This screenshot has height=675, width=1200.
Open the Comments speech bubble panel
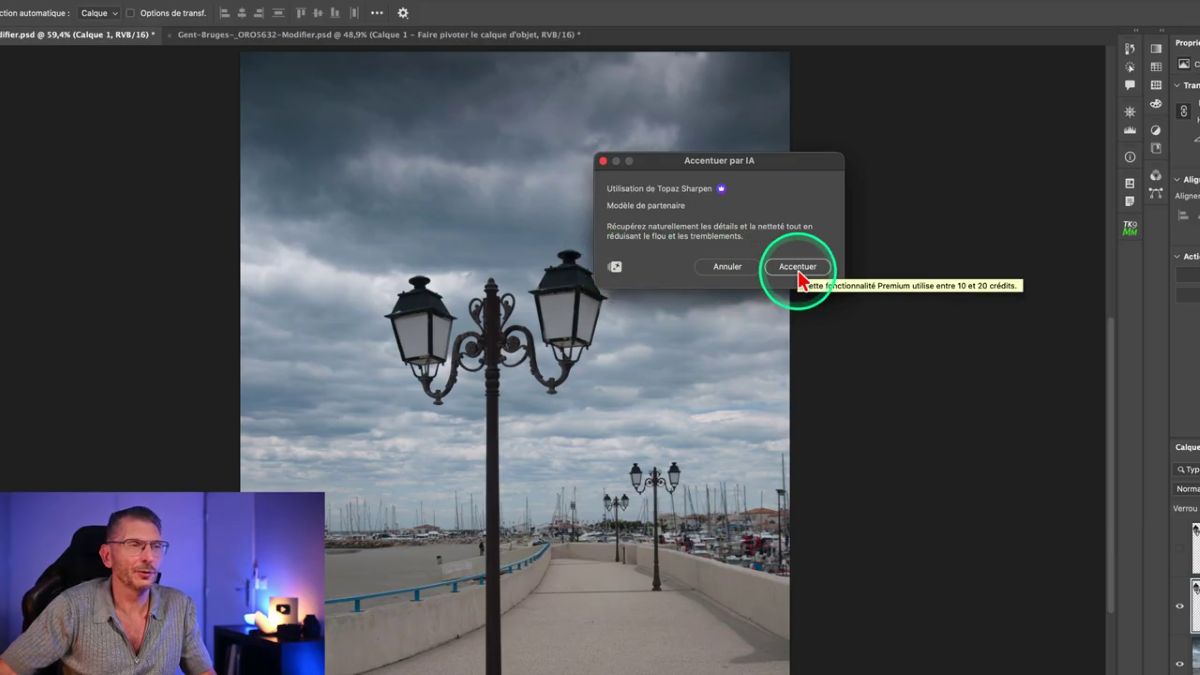[x=1130, y=85]
